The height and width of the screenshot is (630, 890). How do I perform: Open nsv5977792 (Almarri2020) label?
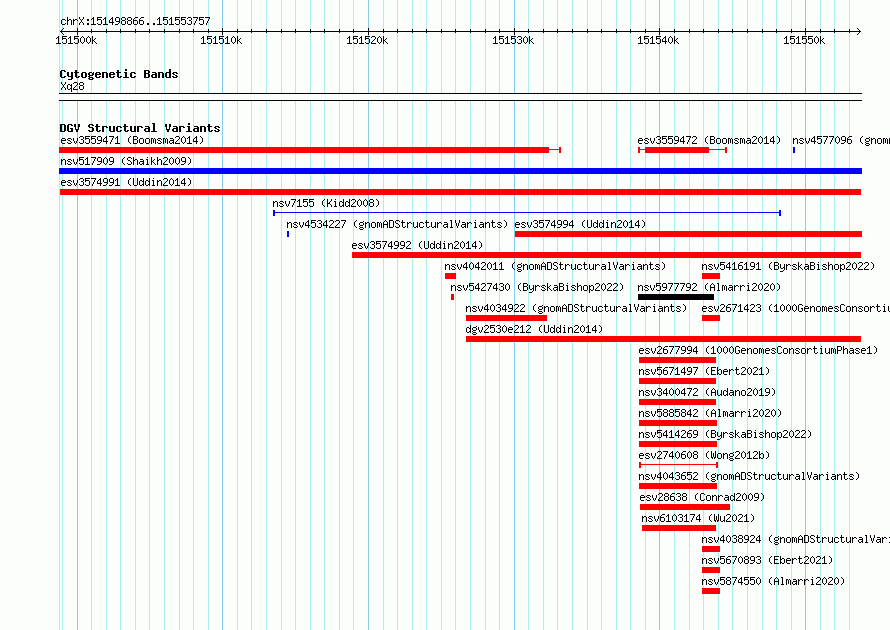click(709, 287)
